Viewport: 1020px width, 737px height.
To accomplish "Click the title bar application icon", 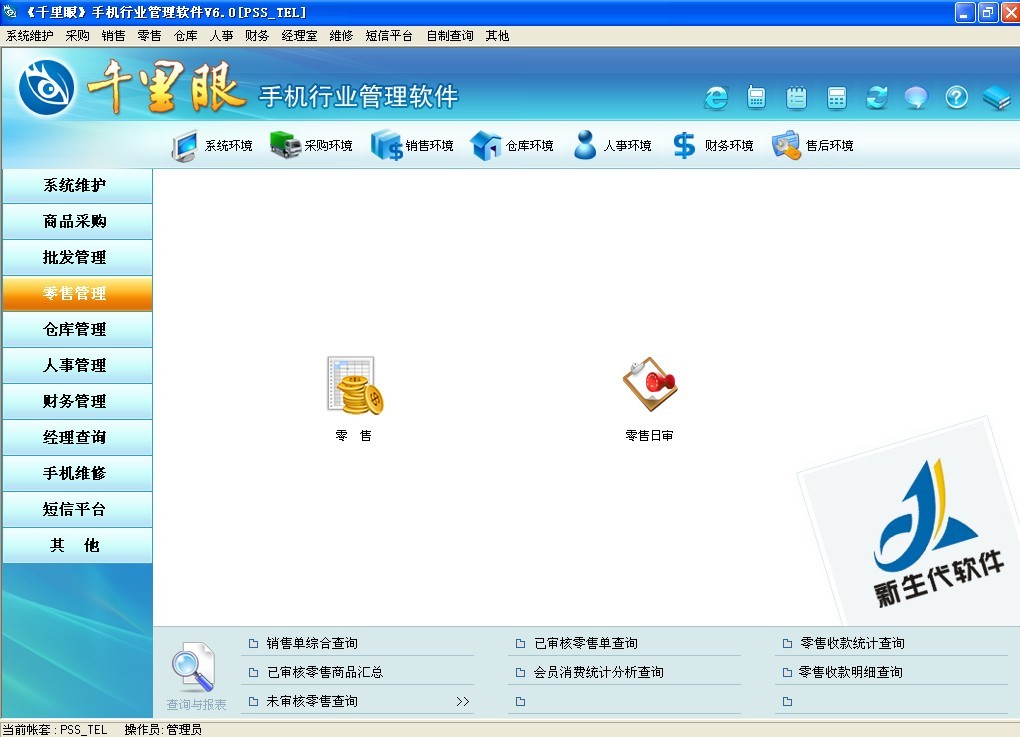I will click(10, 12).
